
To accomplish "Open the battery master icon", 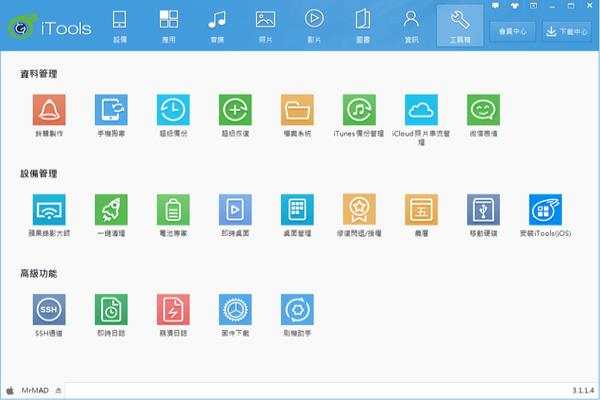I will 173,210.
